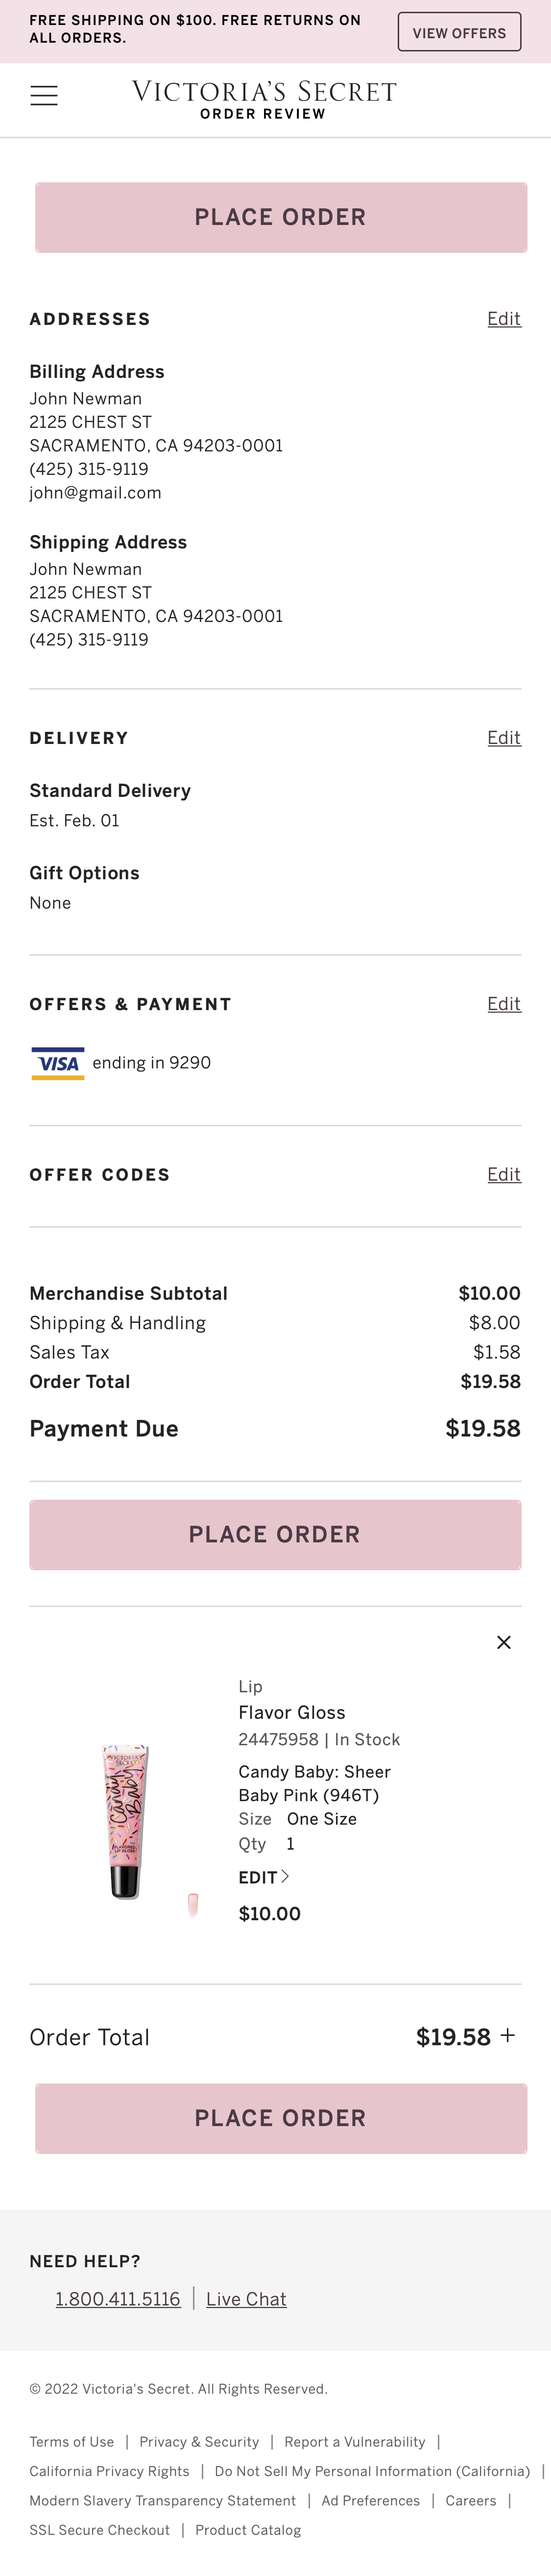
Task: Click the Visa card logo
Action: 58,1063
